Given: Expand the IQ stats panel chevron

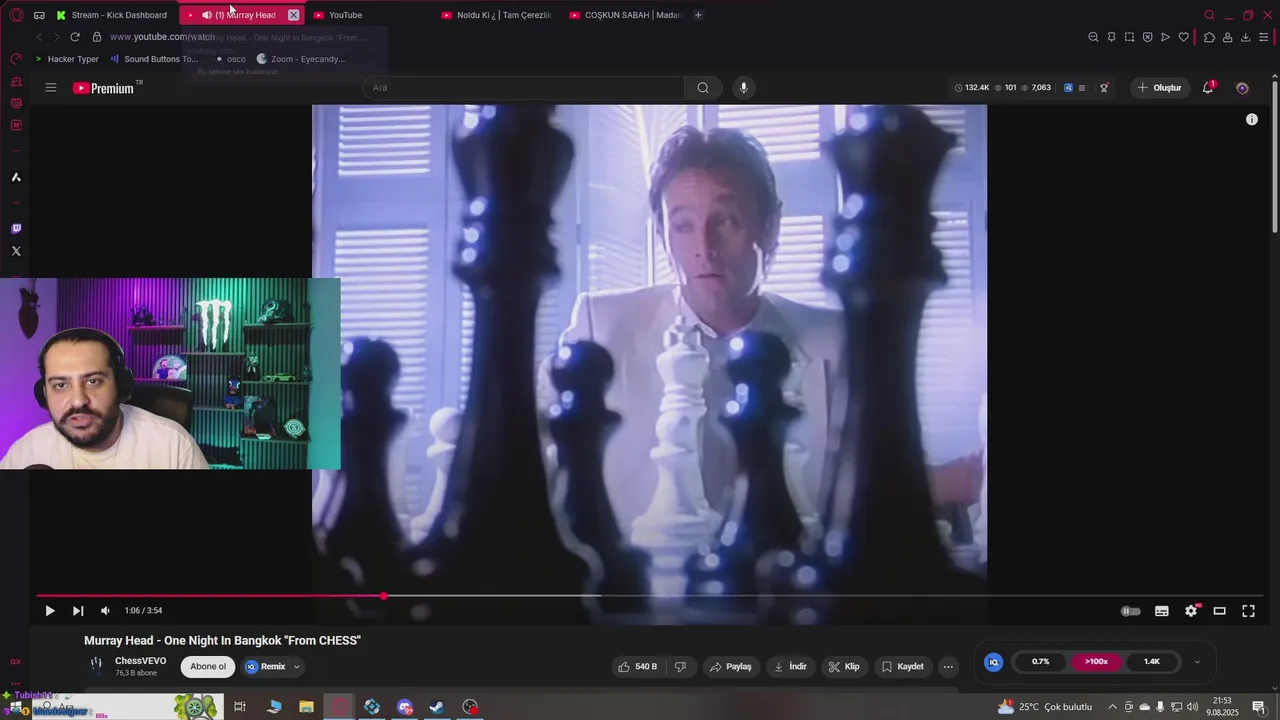Looking at the screenshot, I should pyautogui.click(x=1197, y=662).
